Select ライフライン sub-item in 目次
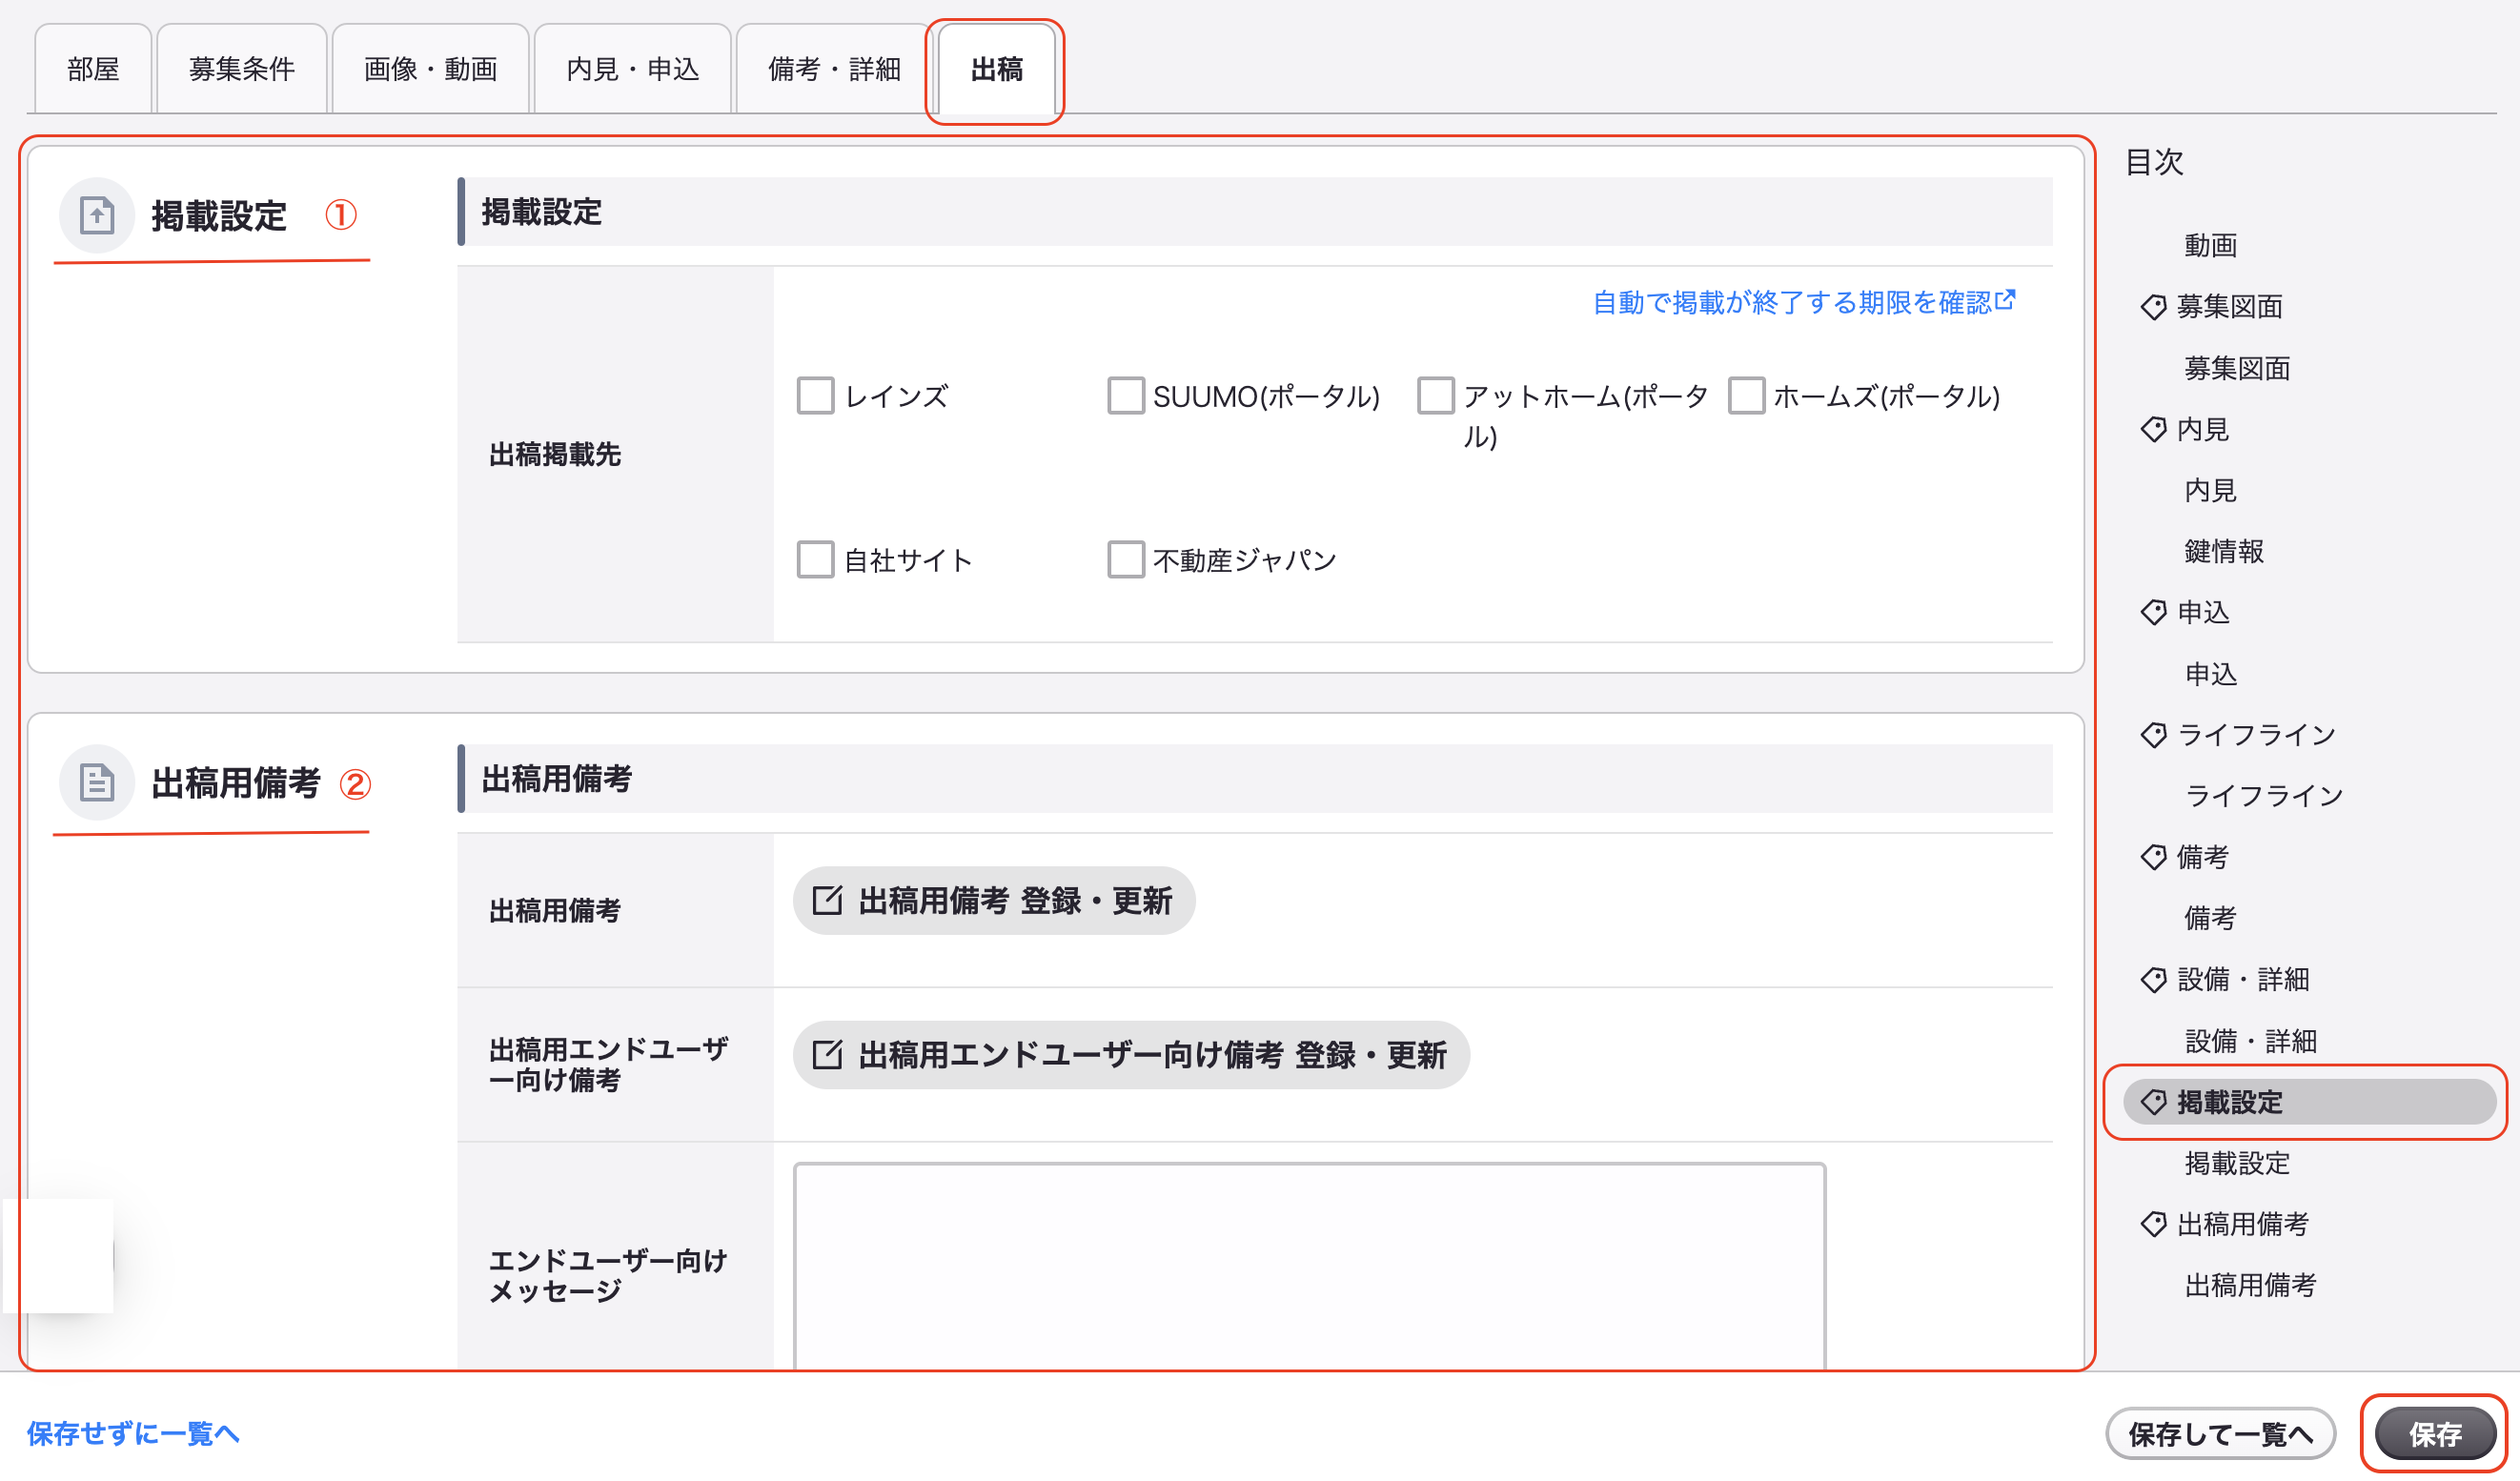Viewport: 2520px width, 1481px height. [x=2264, y=796]
